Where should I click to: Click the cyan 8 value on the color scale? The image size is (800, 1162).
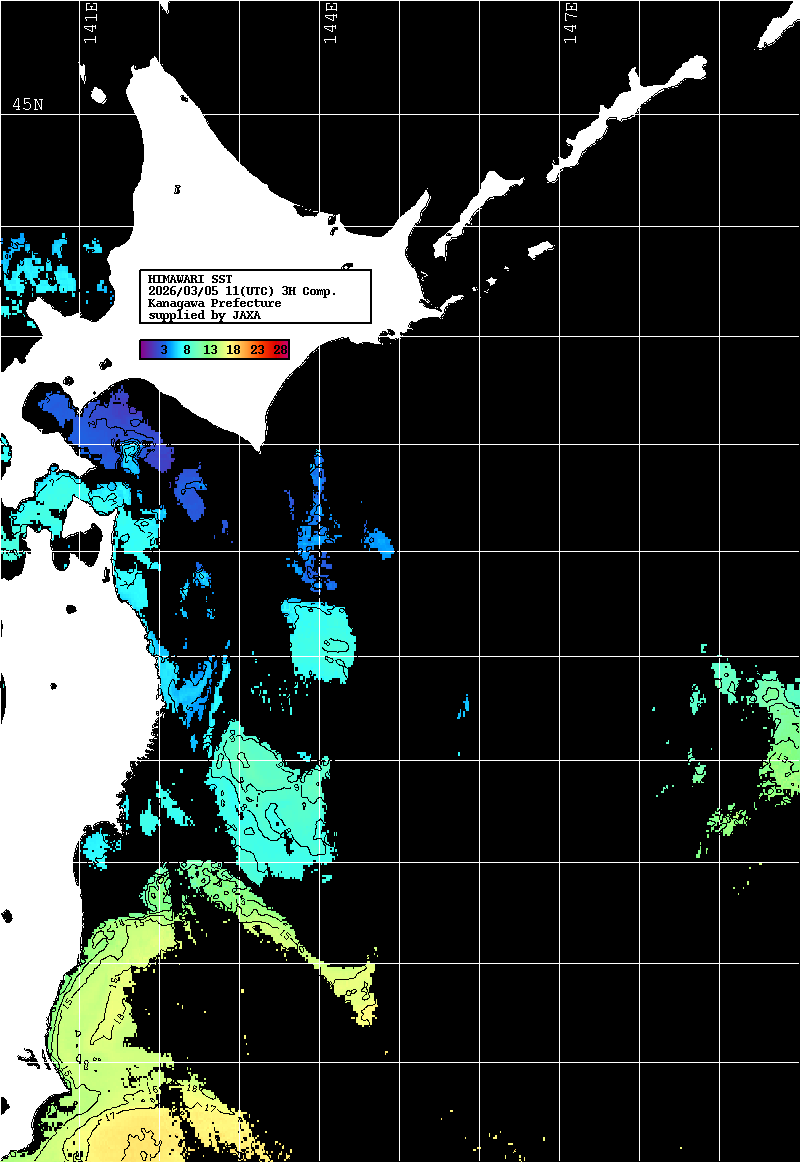click(187, 350)
